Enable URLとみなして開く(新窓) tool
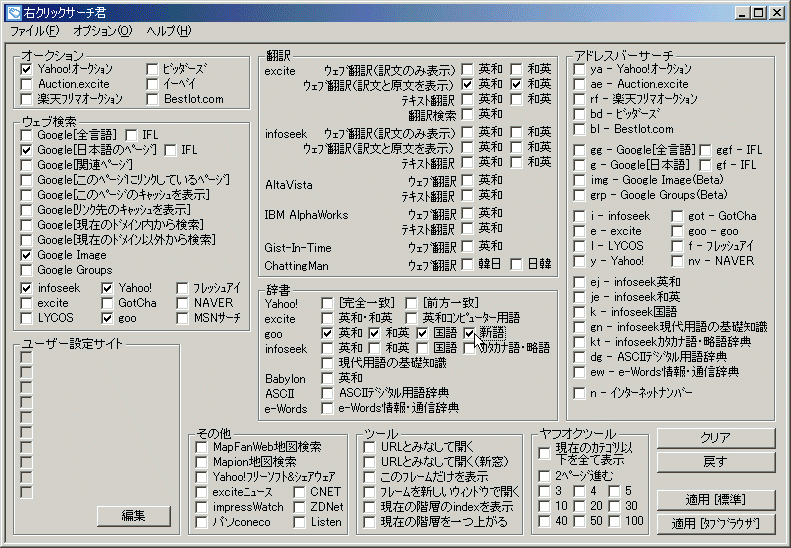 click(369, 462)
